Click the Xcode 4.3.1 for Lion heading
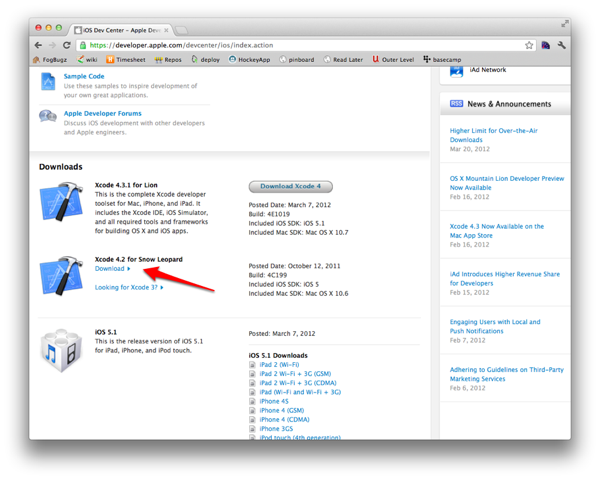Screen dimensions: 600x480 click(x=126, y=185)
